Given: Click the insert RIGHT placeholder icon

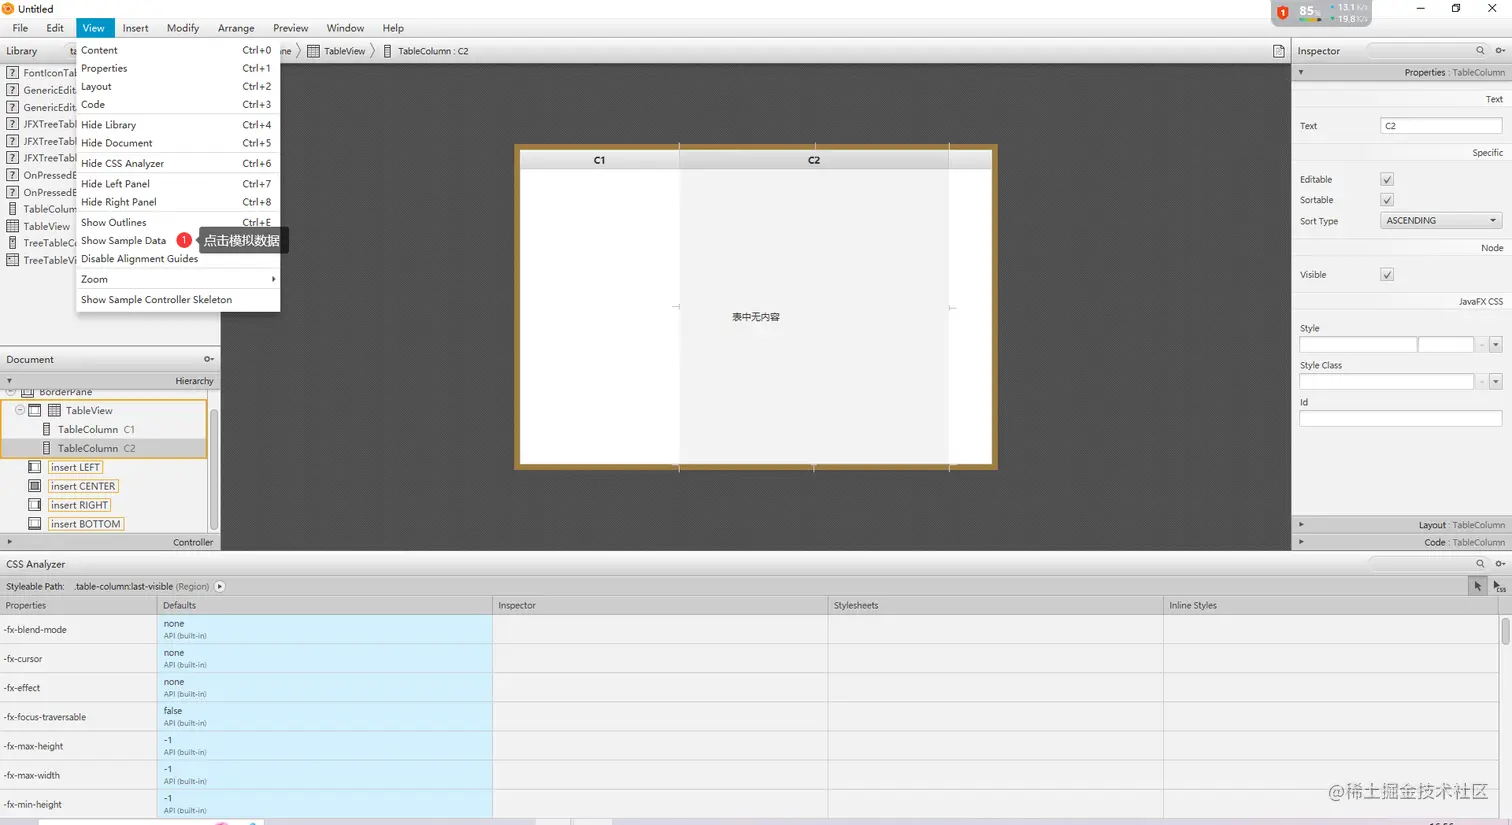Looking at the screenshot, I should pyautogui.click(x=35, y=505).
